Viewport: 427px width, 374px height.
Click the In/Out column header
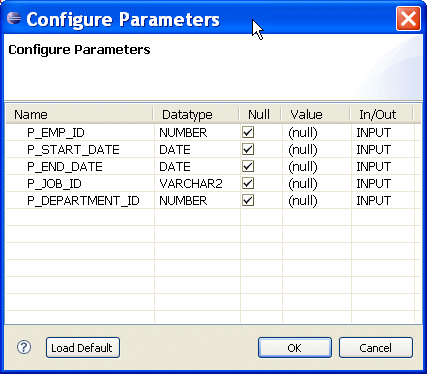[382, 115]
